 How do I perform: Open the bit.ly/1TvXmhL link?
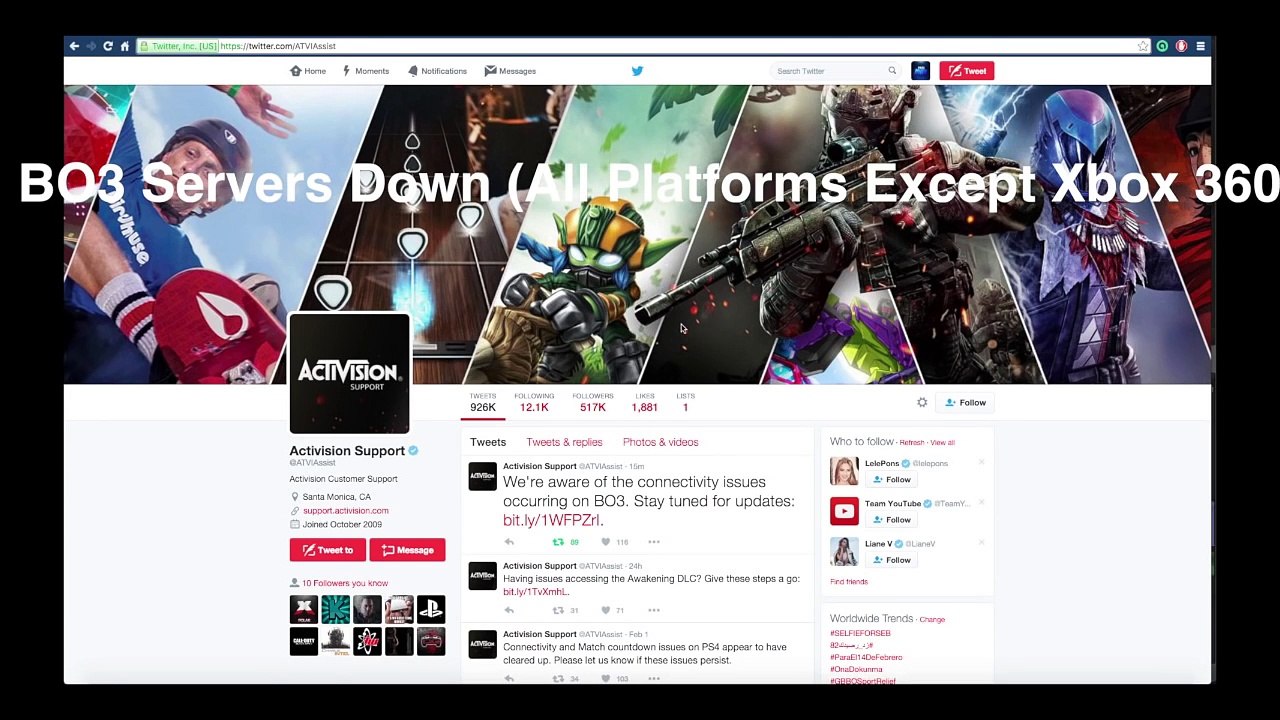tap(536, 592)
